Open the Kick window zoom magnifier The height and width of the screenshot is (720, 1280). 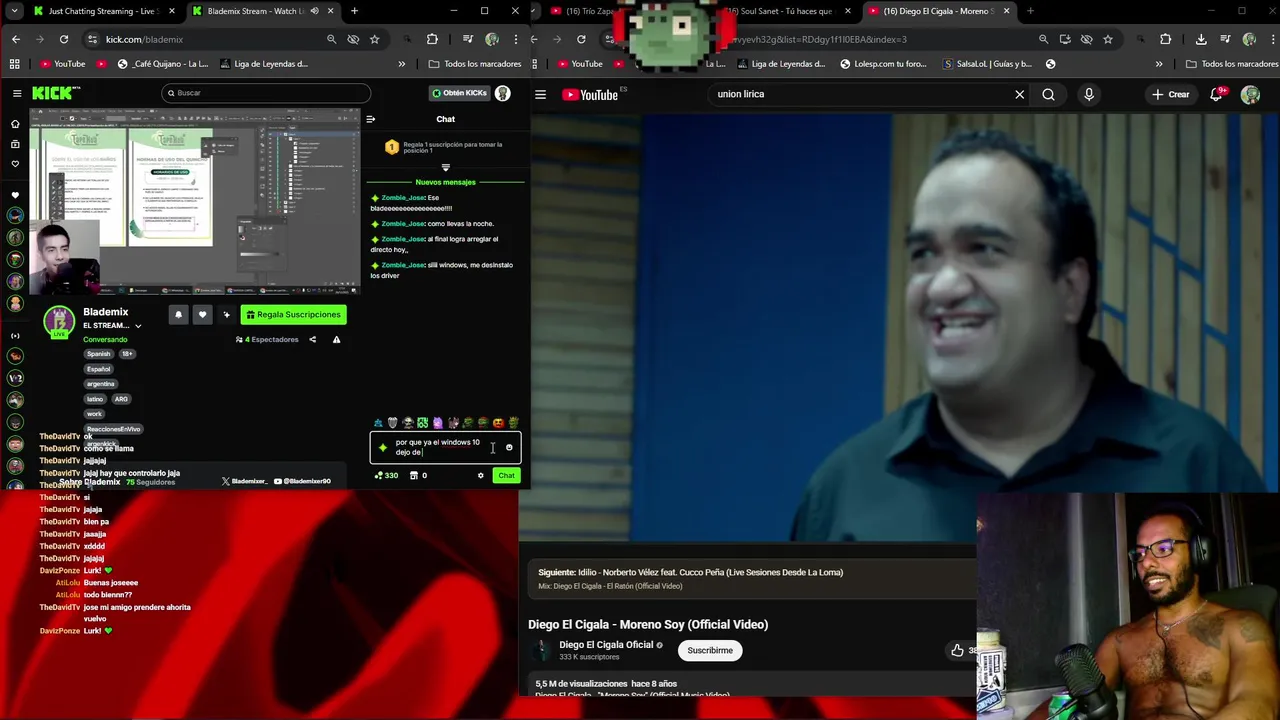[x=331, y=39]
